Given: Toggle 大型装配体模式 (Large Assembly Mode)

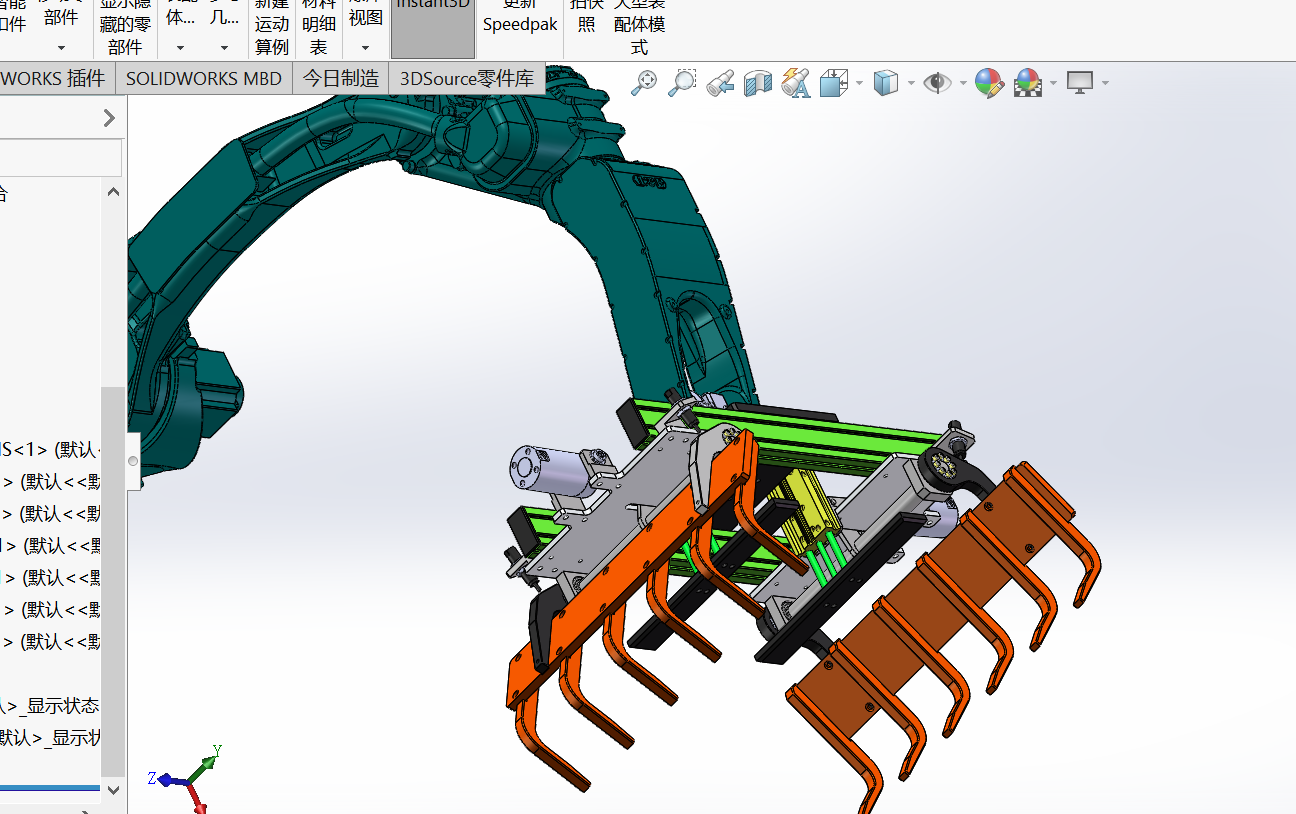Looking at the screenshot, I should click(639, 28).
